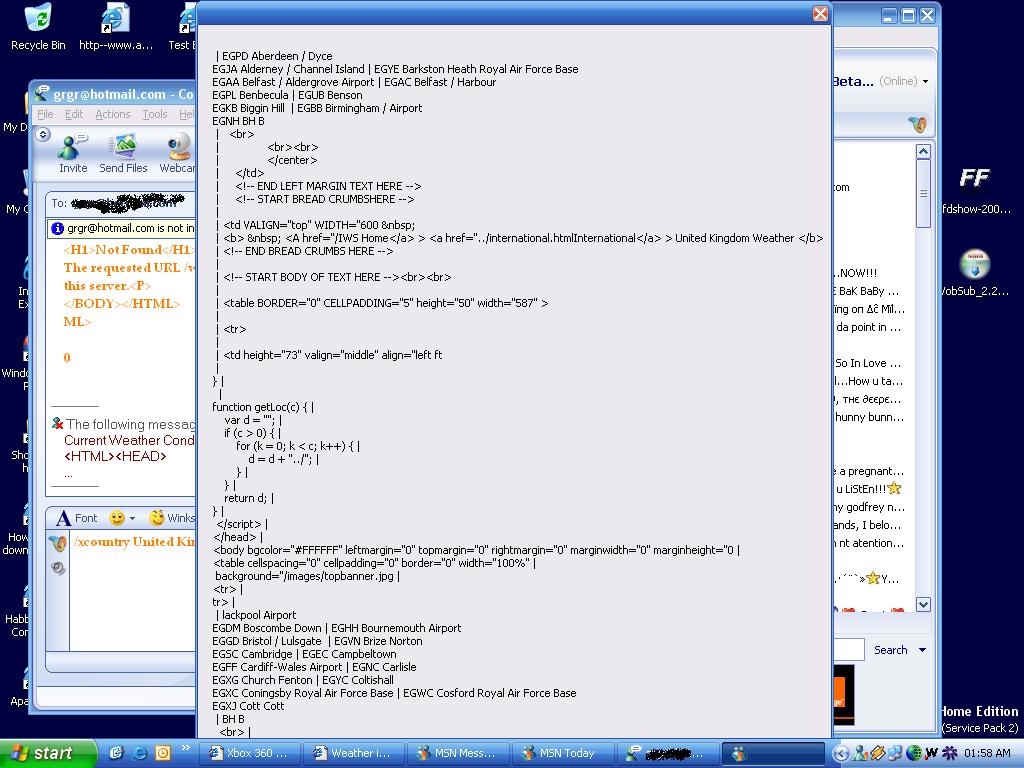Close the HTML source text window
The image size is (1024, 768).
coord(820,13)
